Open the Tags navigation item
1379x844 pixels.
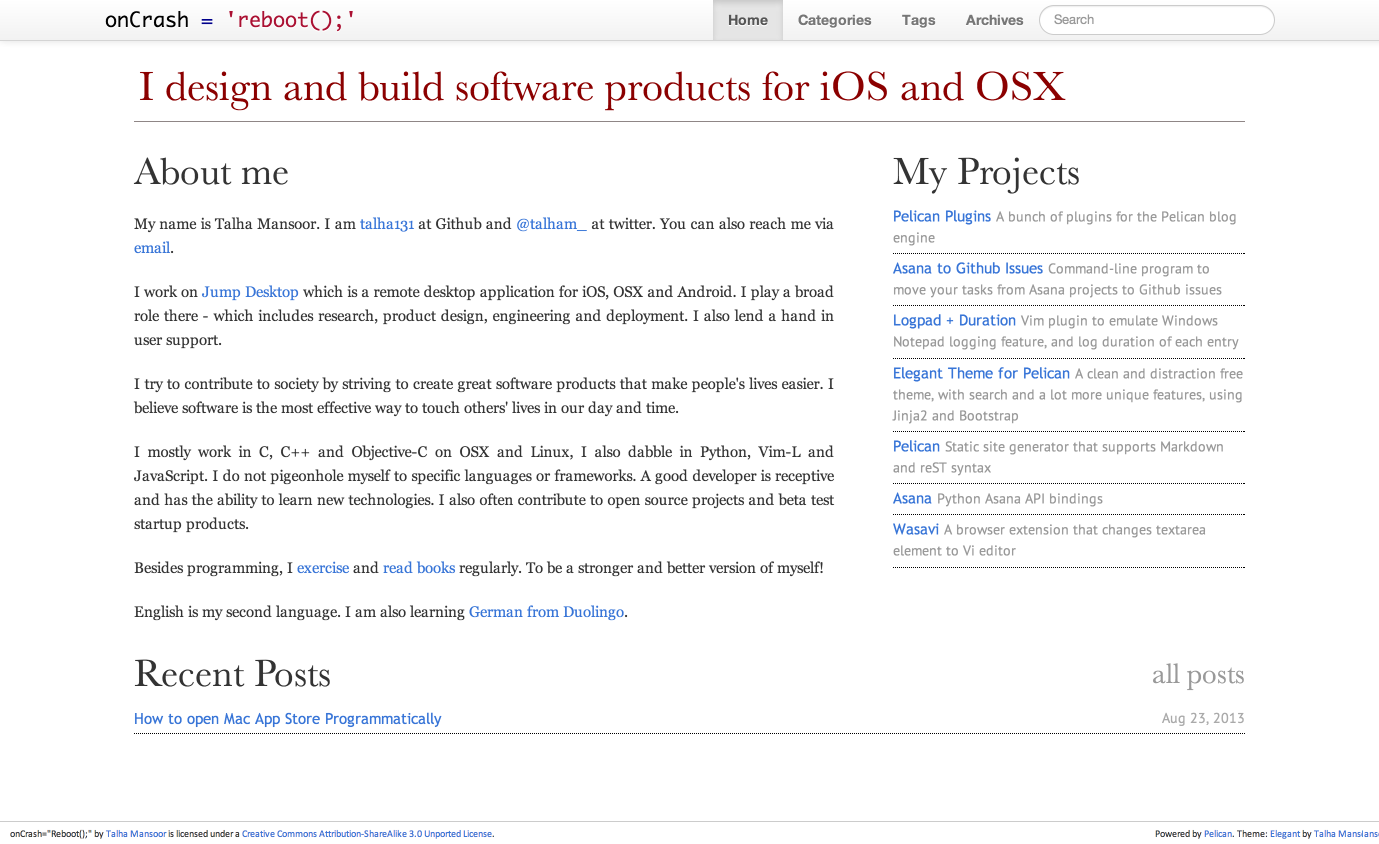[x=918, y=20]
